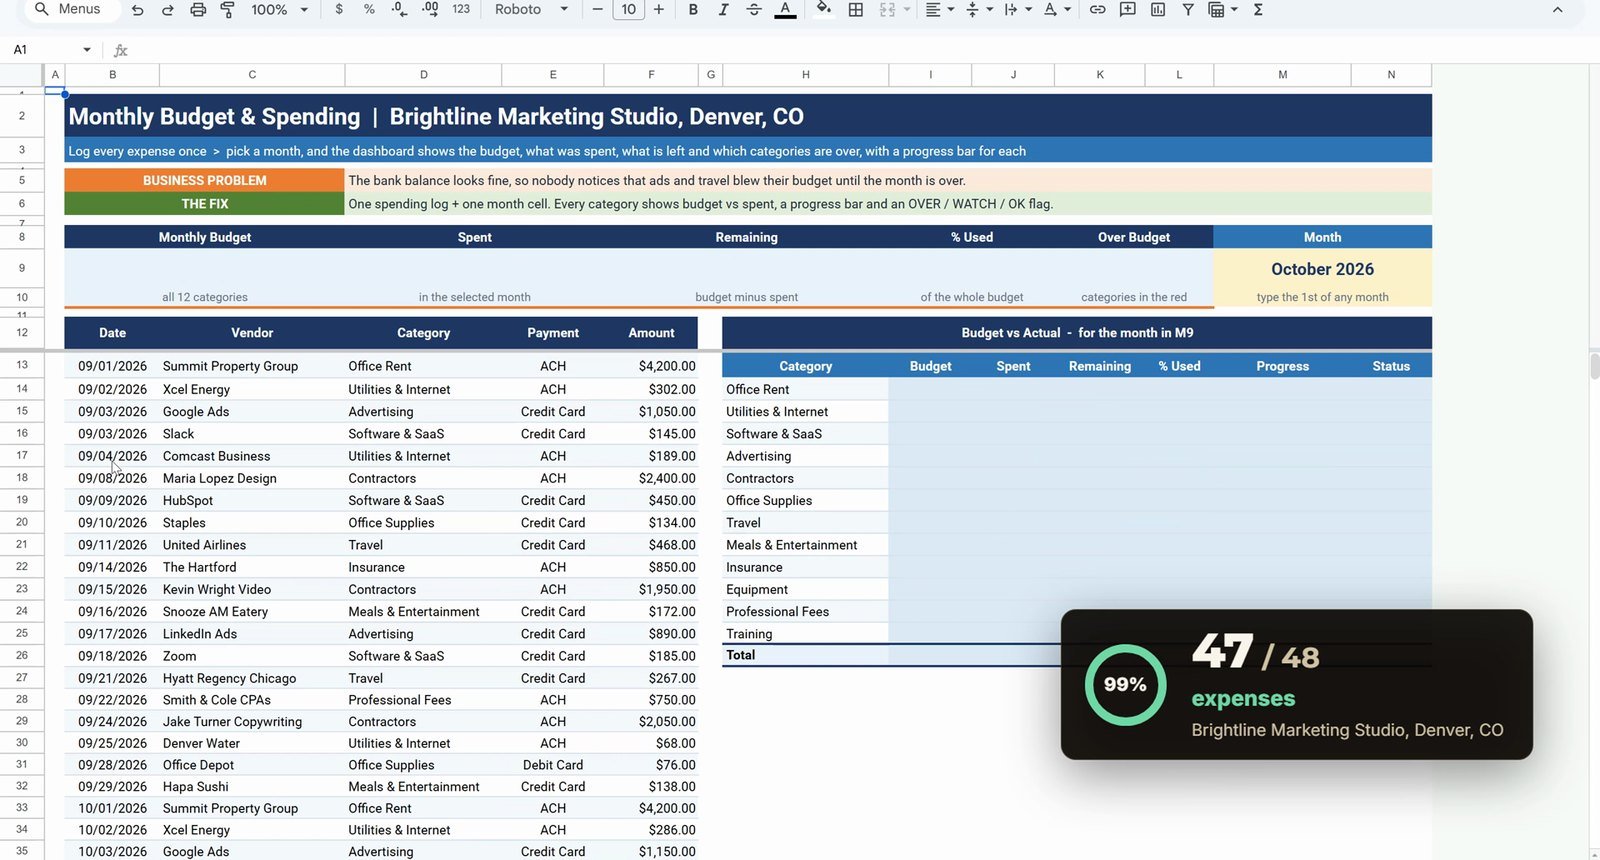Toggle strikethrough formatting
This screenshot has width=1600, height=860.
754,10
